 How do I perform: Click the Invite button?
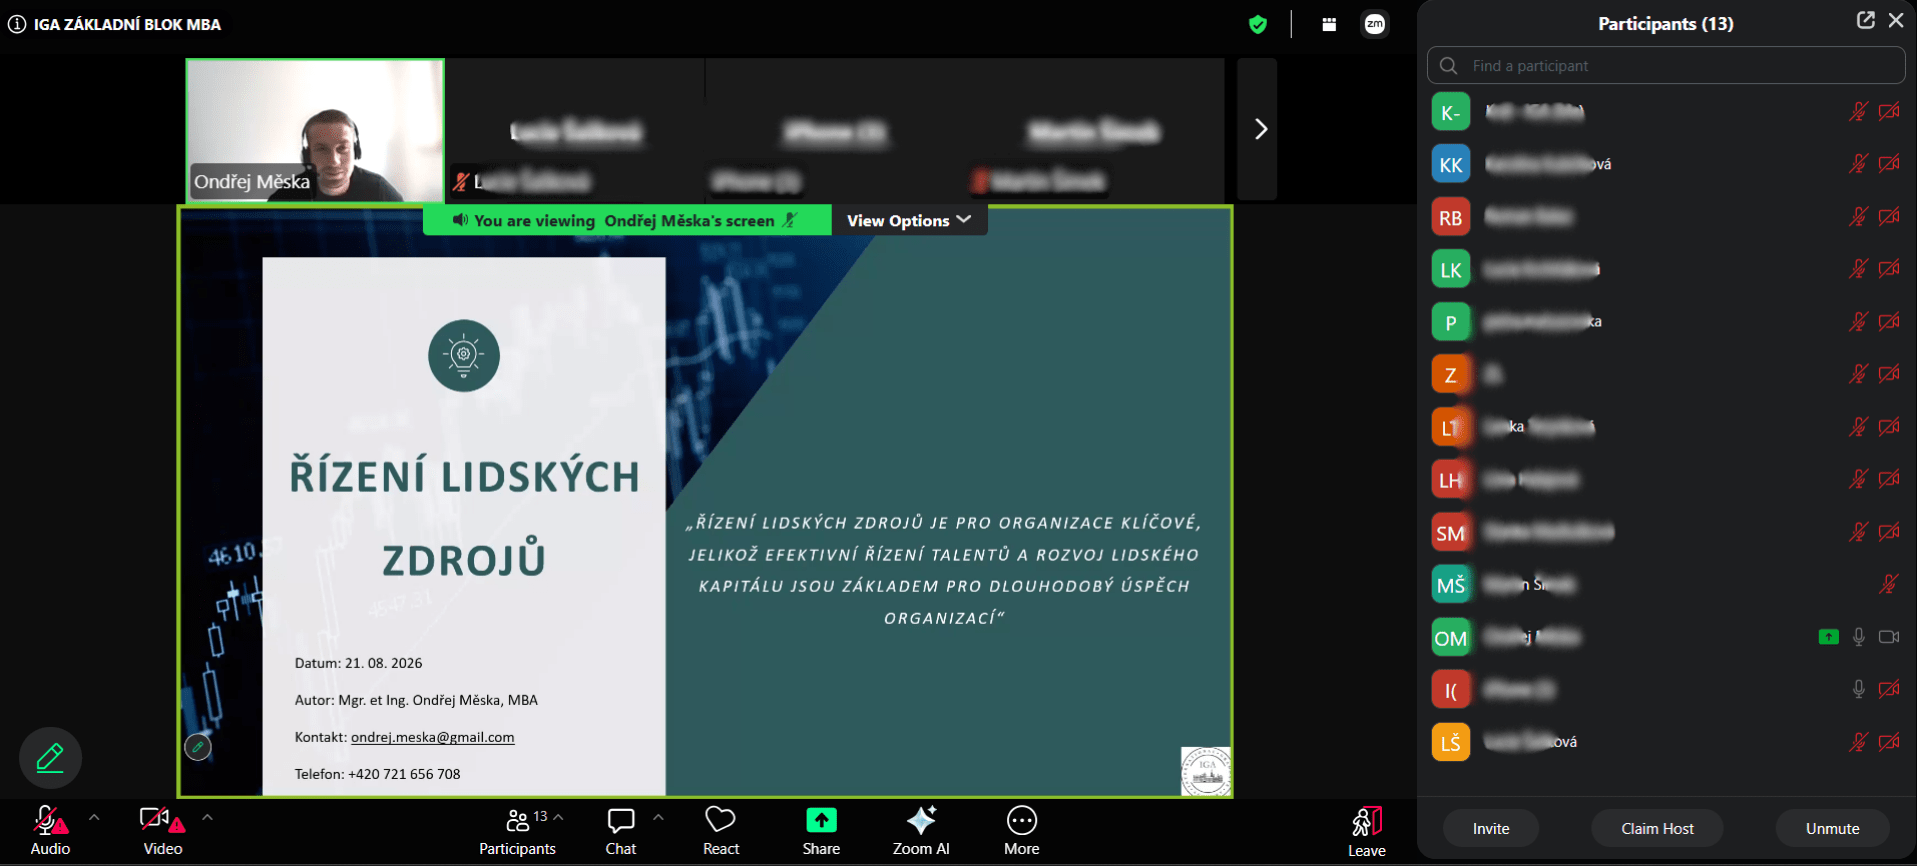coord(1490,828)
